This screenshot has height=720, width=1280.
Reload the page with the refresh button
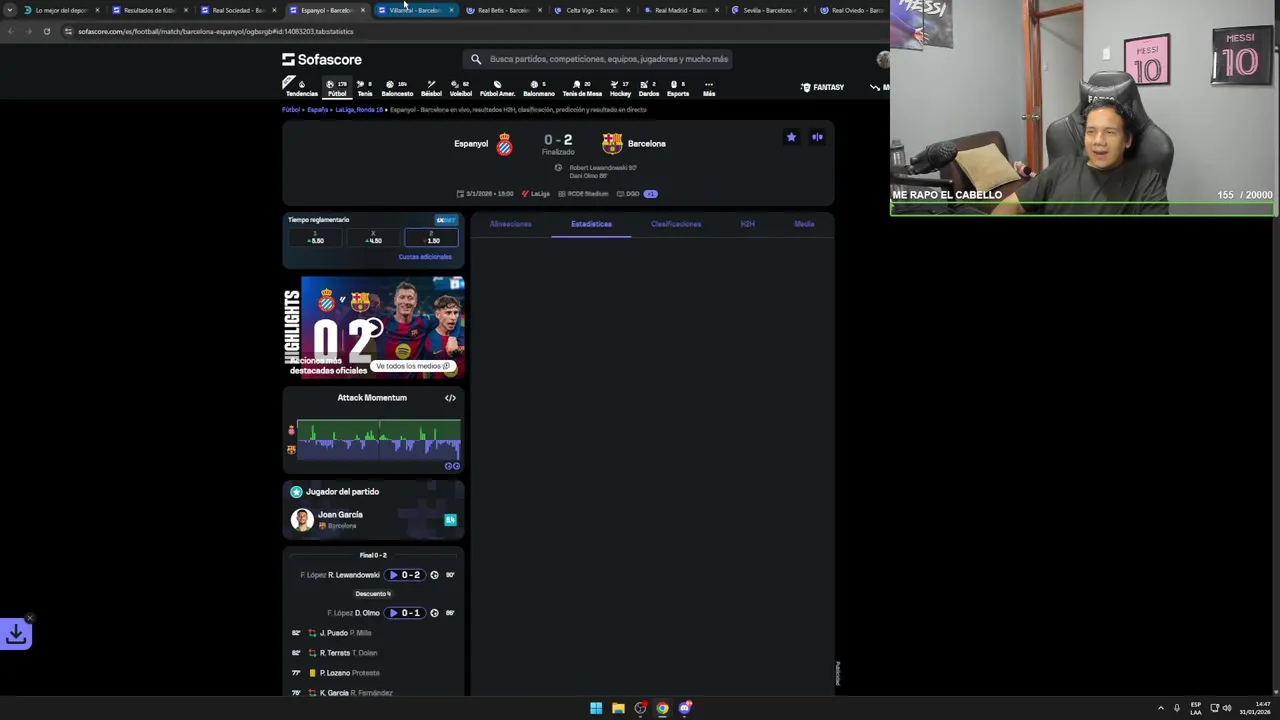point(46,31)
